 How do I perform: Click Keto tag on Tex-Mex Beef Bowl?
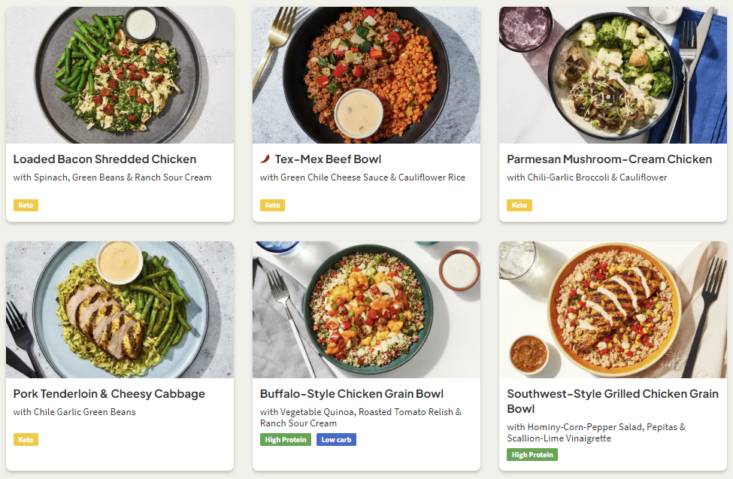click(x=272, y=205)
